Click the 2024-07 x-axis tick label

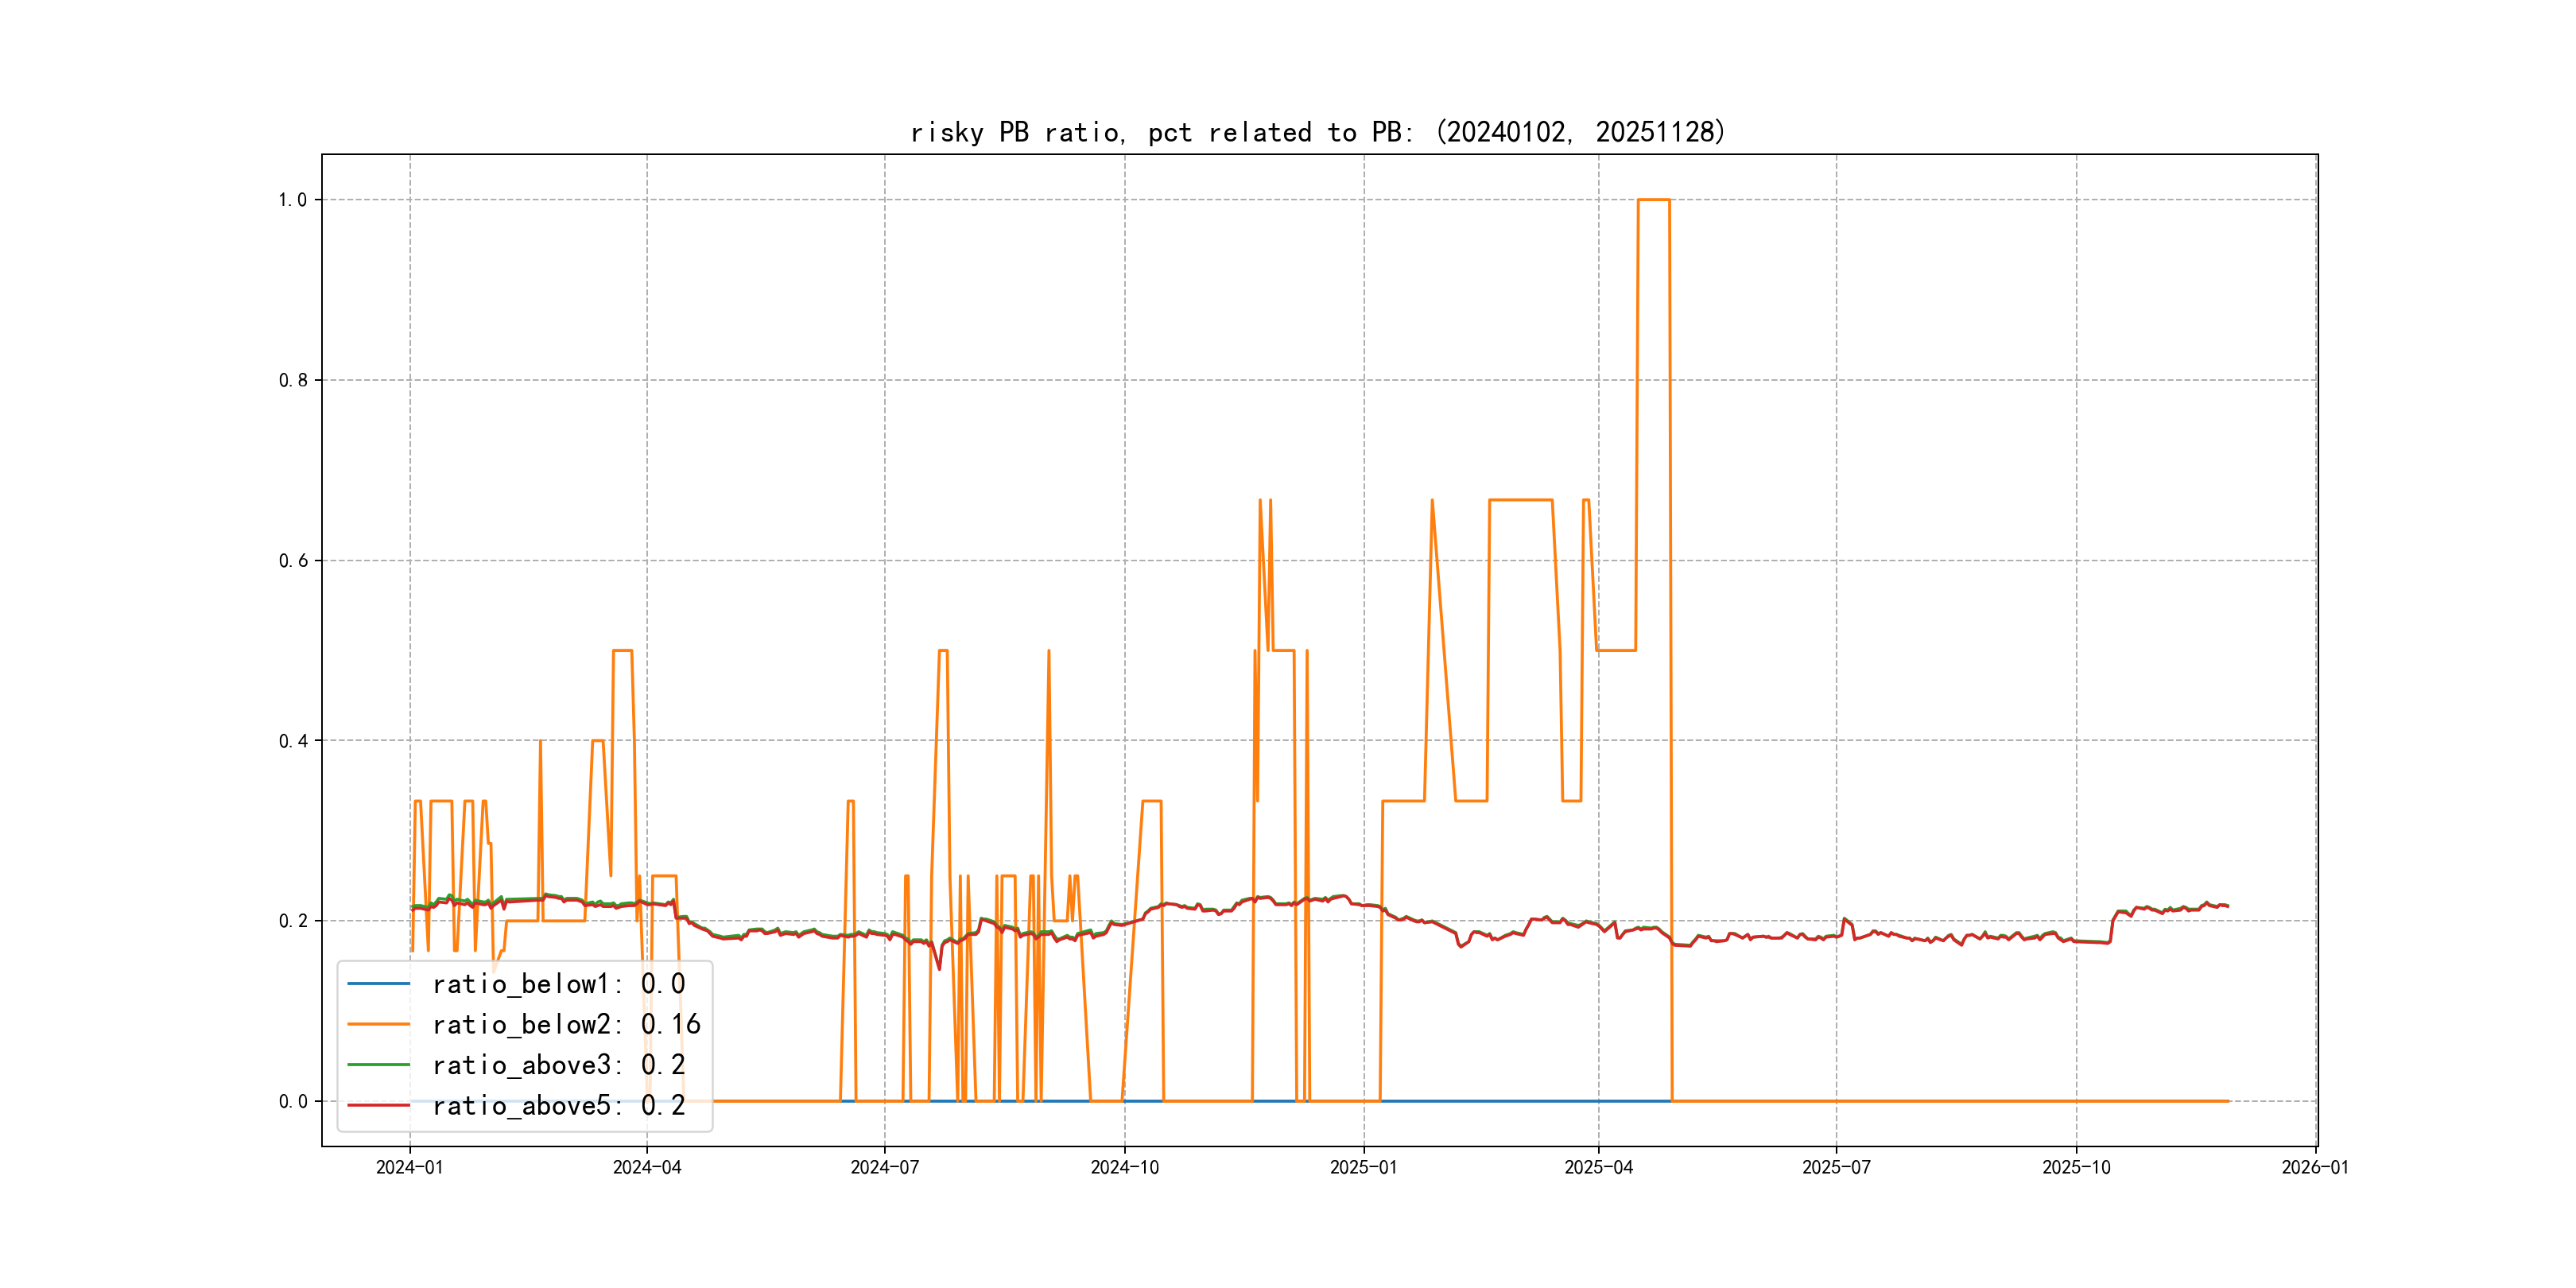pos(884,1168)
